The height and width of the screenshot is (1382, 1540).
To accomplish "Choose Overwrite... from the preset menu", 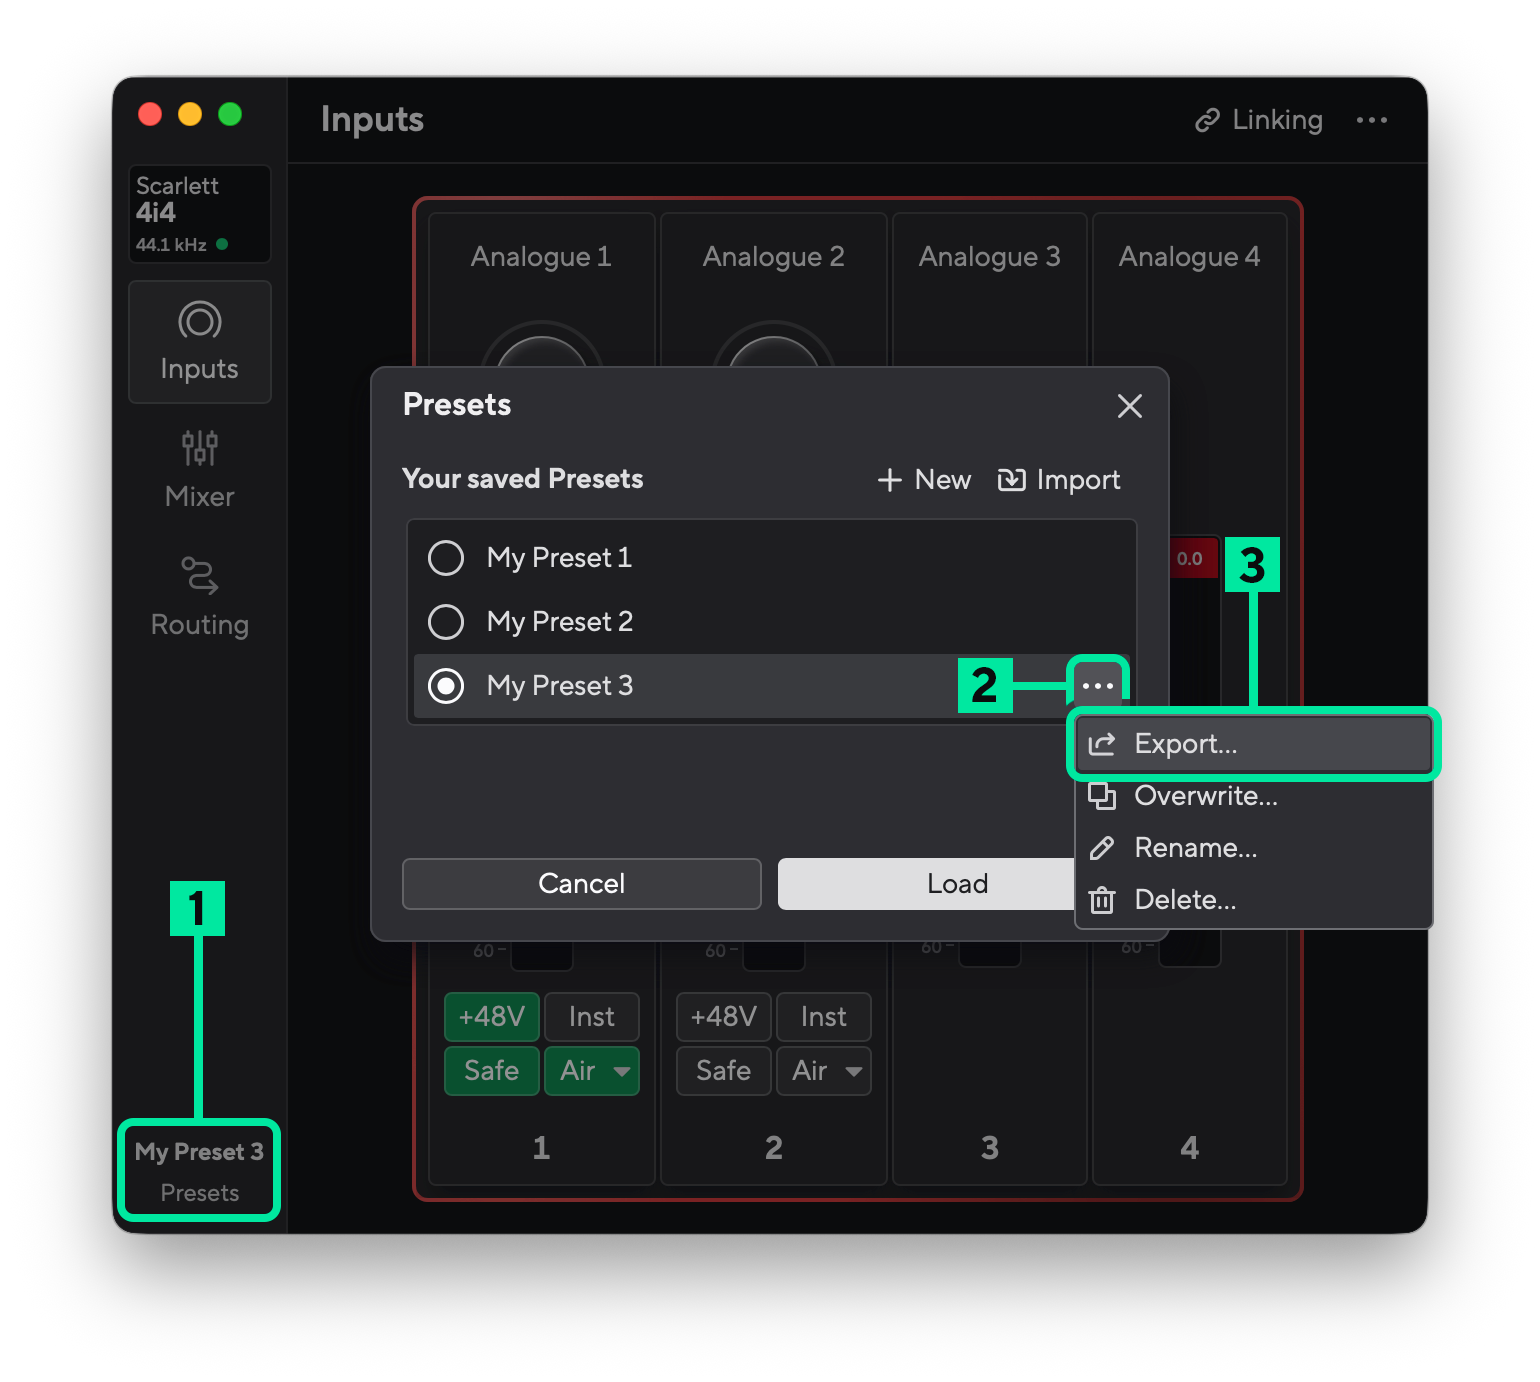I will tap(1254, 796).
